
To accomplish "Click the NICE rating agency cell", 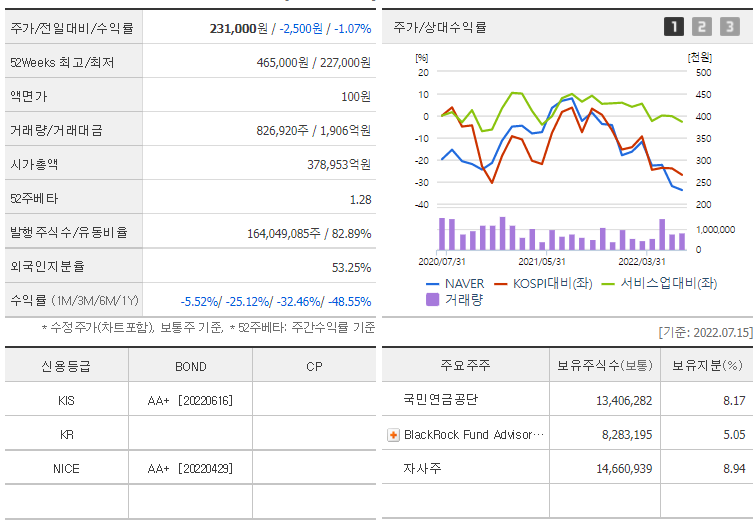I will pos(66,469).
